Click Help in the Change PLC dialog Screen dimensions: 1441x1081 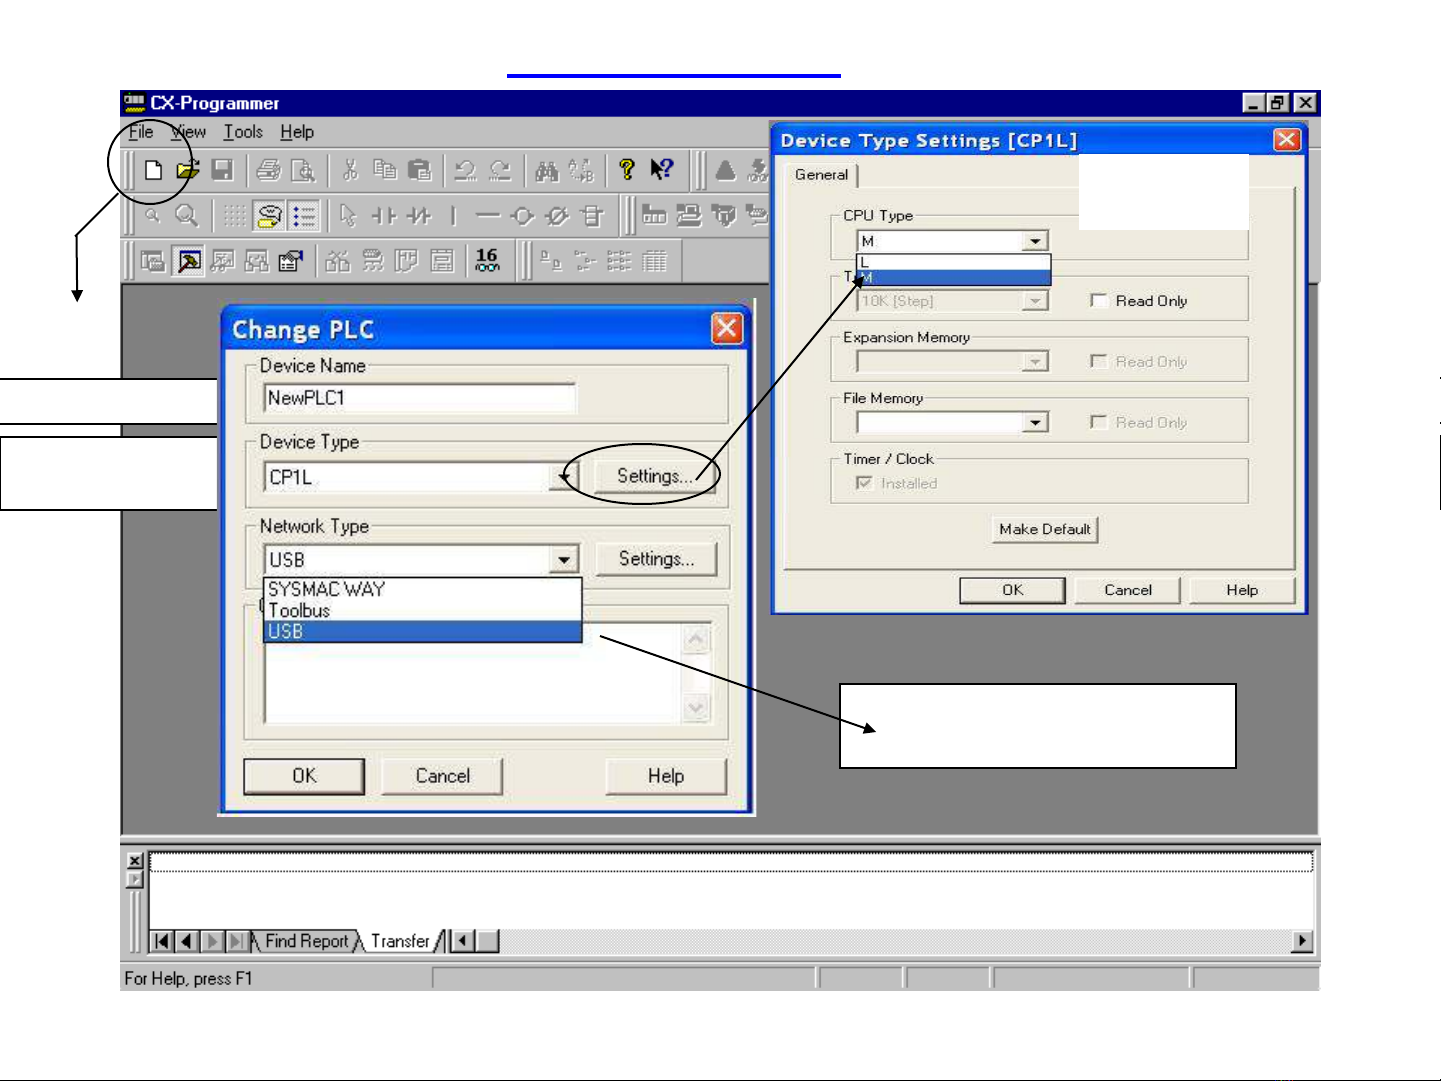coord(666,776)
